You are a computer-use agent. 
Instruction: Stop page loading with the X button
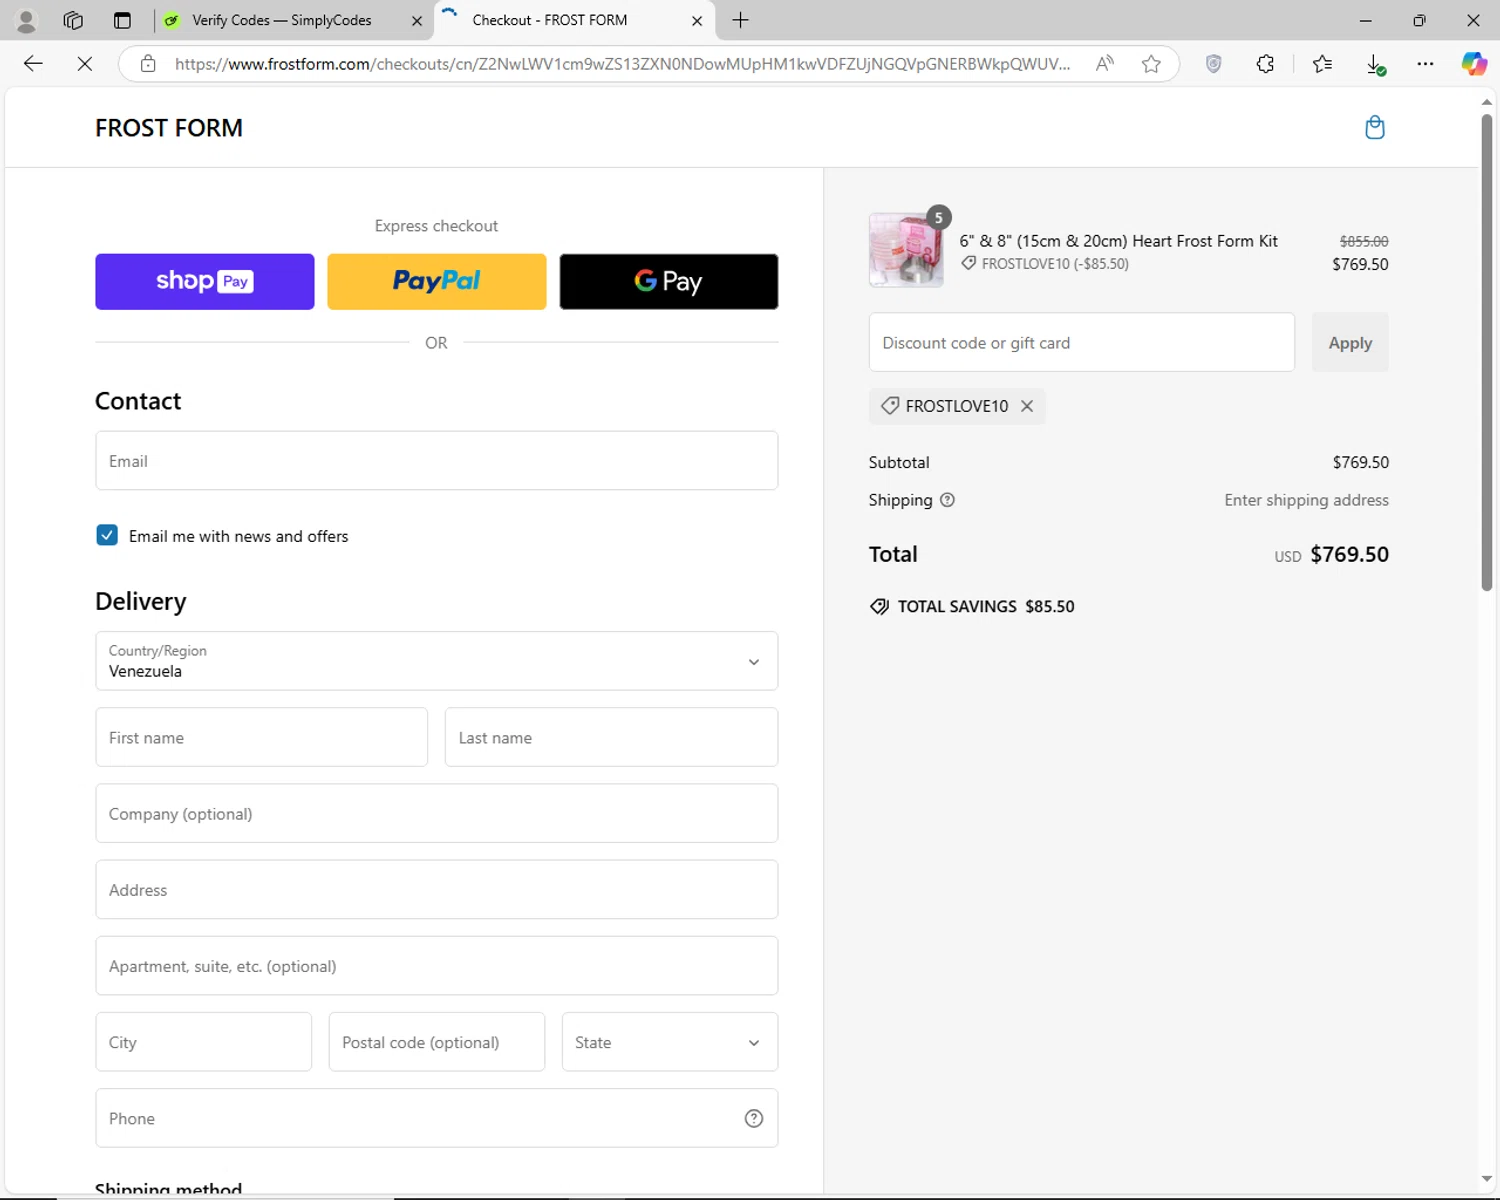(x=85, y=64)
